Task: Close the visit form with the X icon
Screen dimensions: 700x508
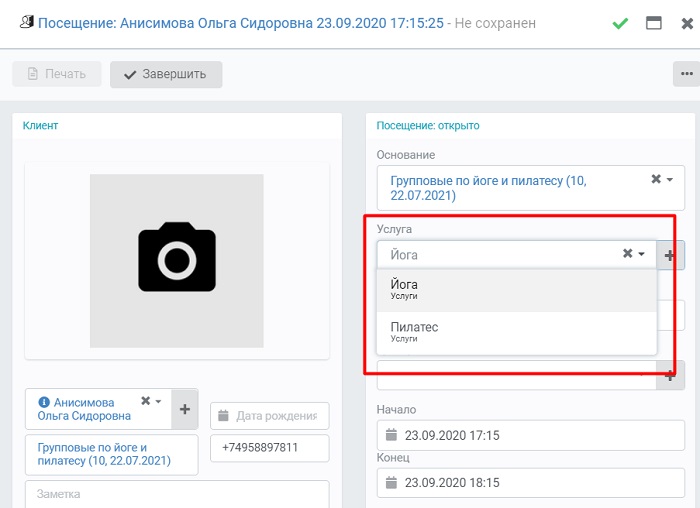Action: 688,23
